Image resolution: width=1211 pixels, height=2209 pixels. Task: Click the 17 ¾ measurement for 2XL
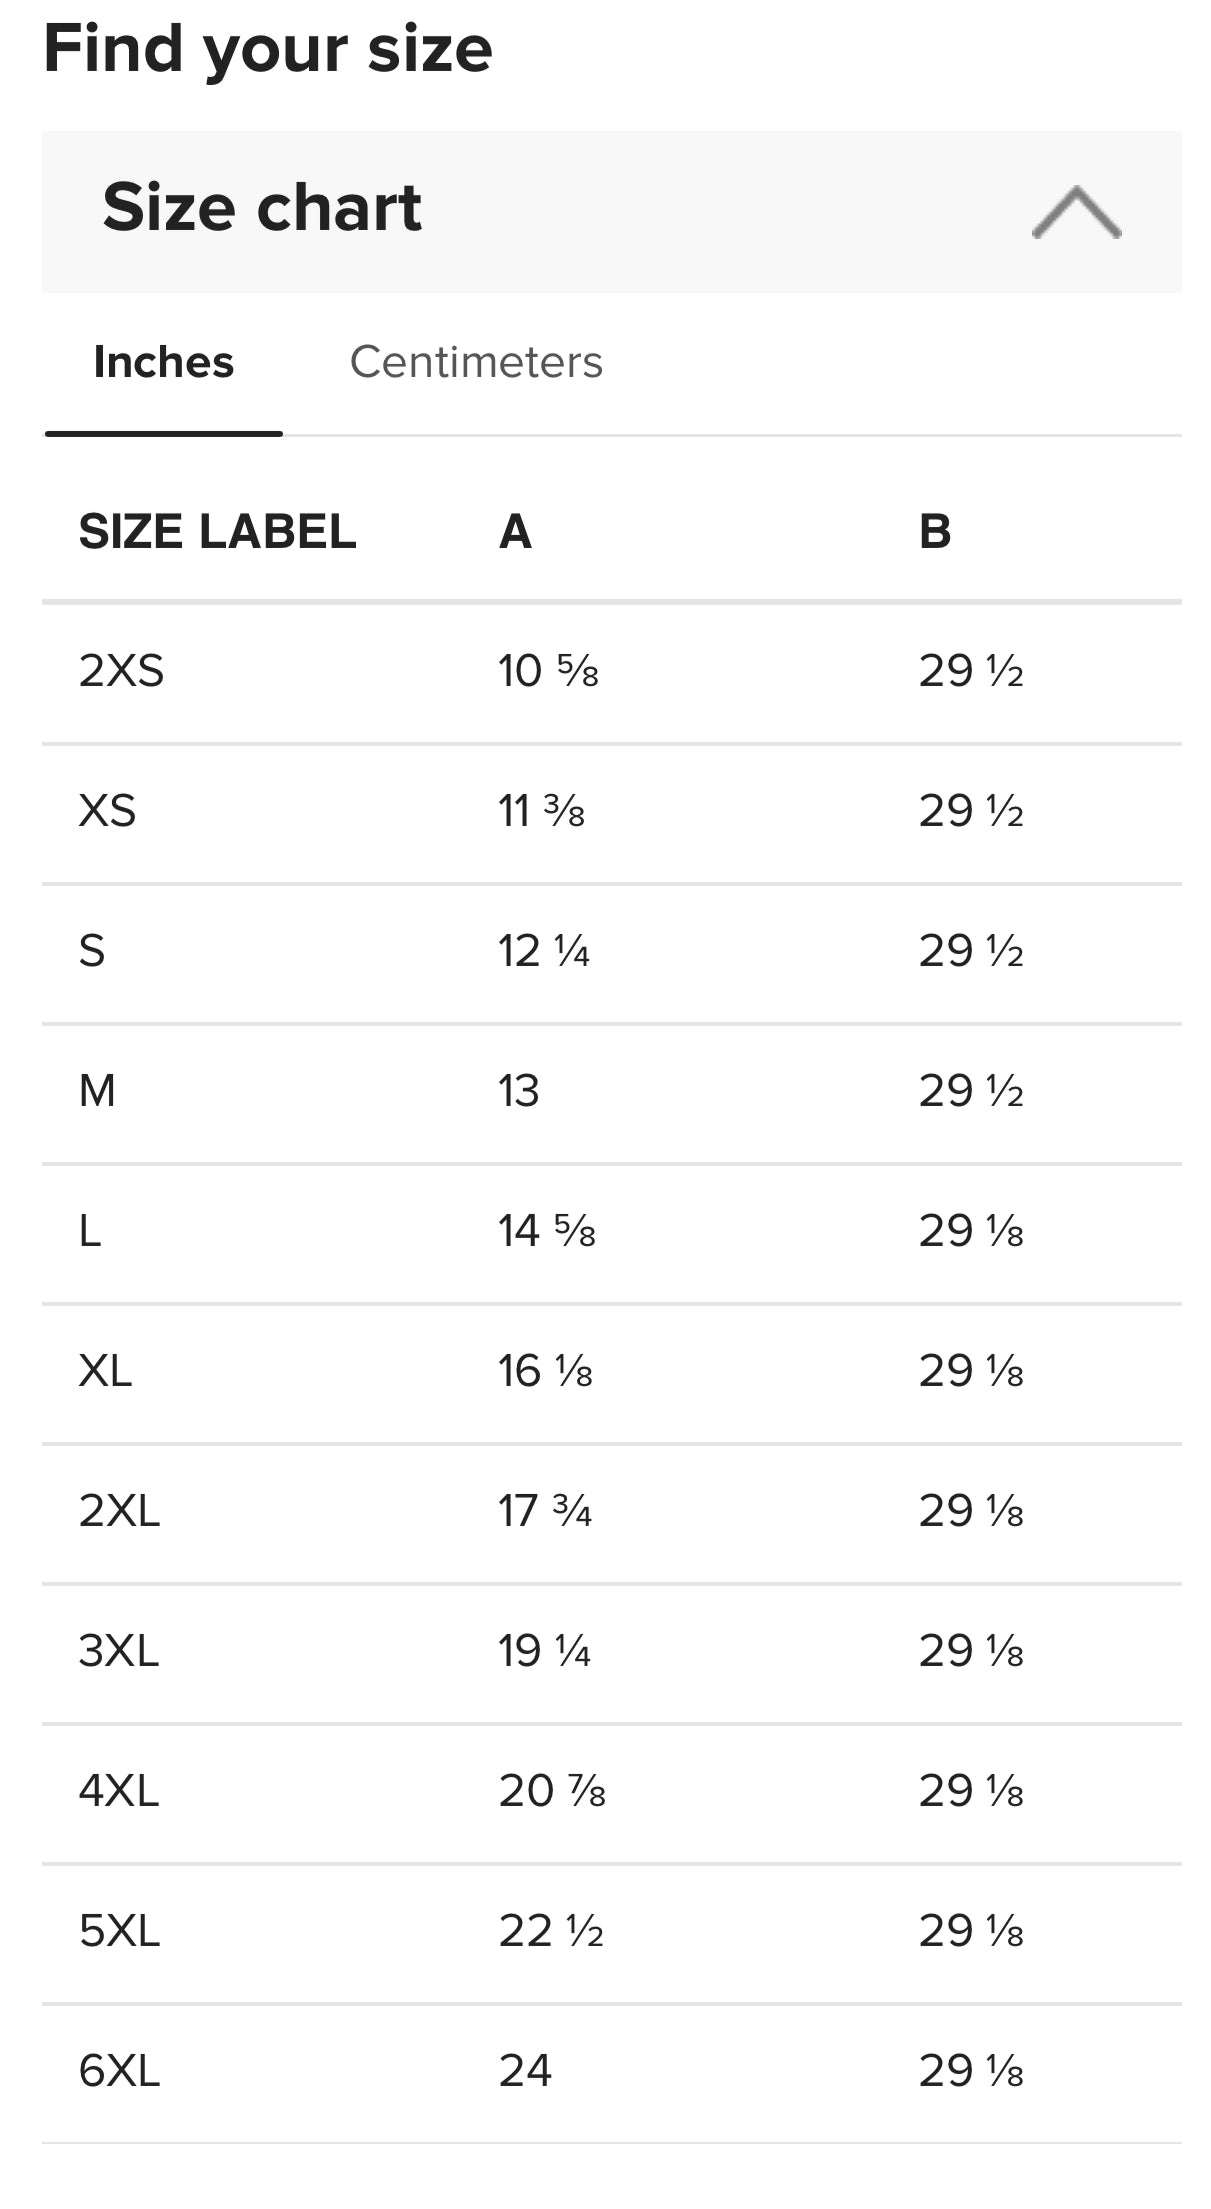(545, 1510)
